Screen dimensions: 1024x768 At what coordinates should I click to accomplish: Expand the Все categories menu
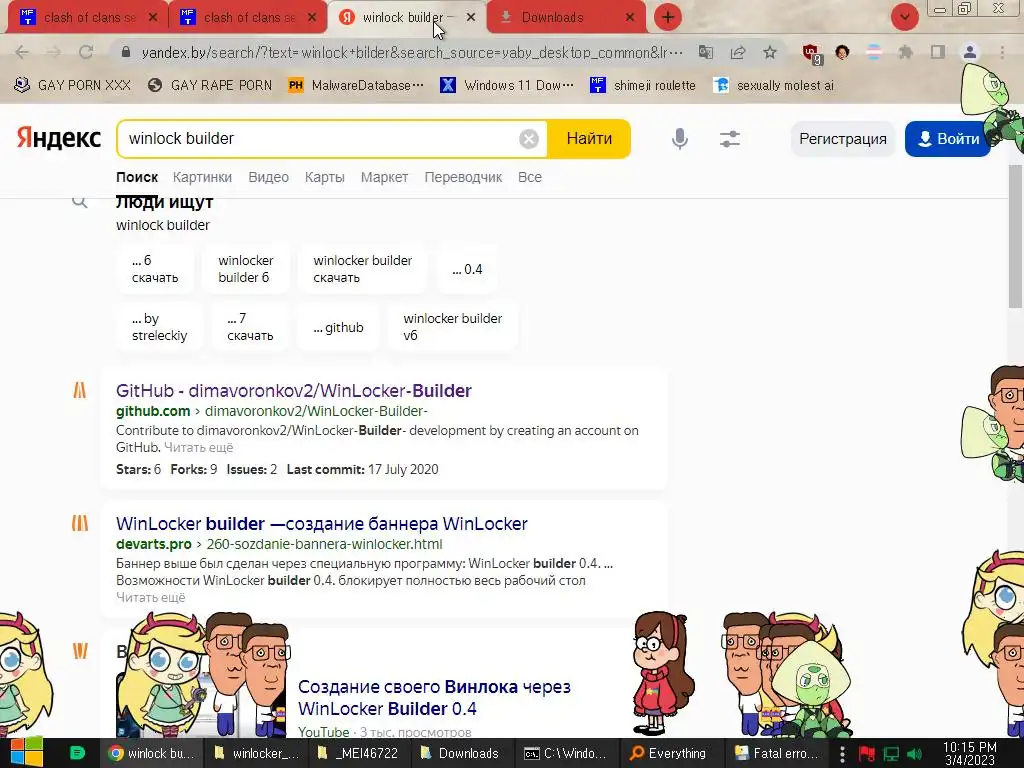coord(530,177)
